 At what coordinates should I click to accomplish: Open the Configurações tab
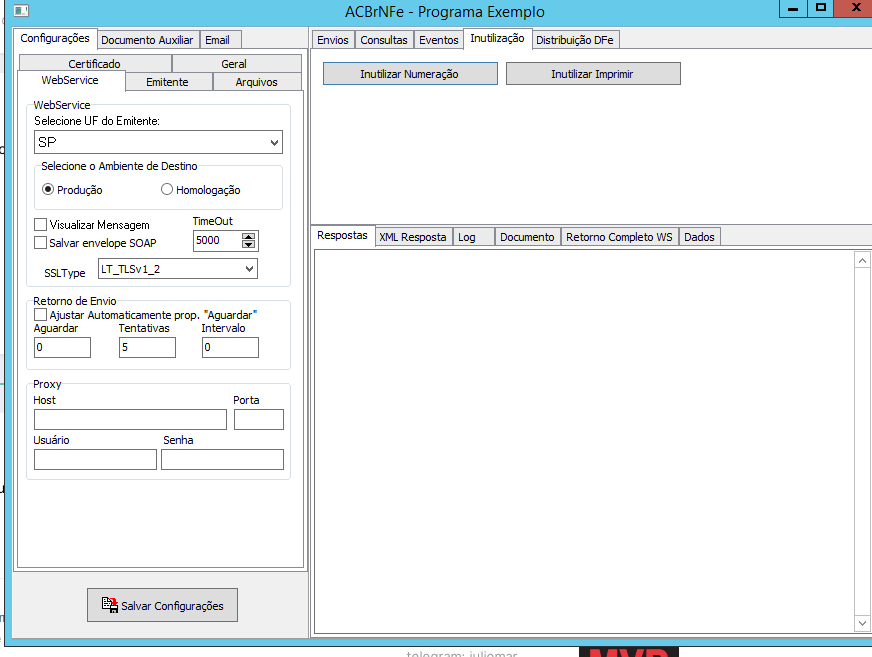point(55,38)
